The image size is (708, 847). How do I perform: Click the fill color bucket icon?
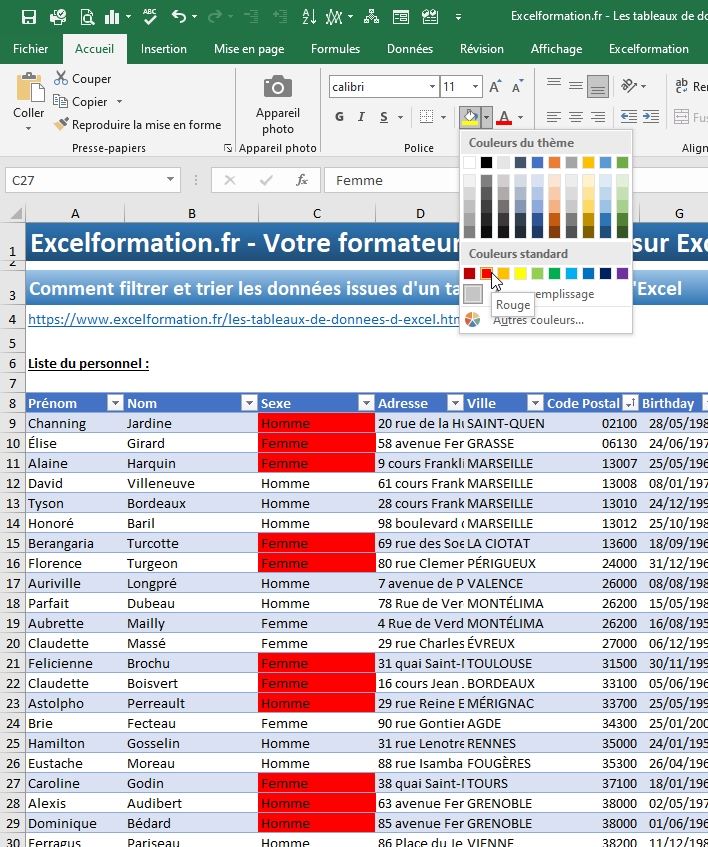(470, 117)
